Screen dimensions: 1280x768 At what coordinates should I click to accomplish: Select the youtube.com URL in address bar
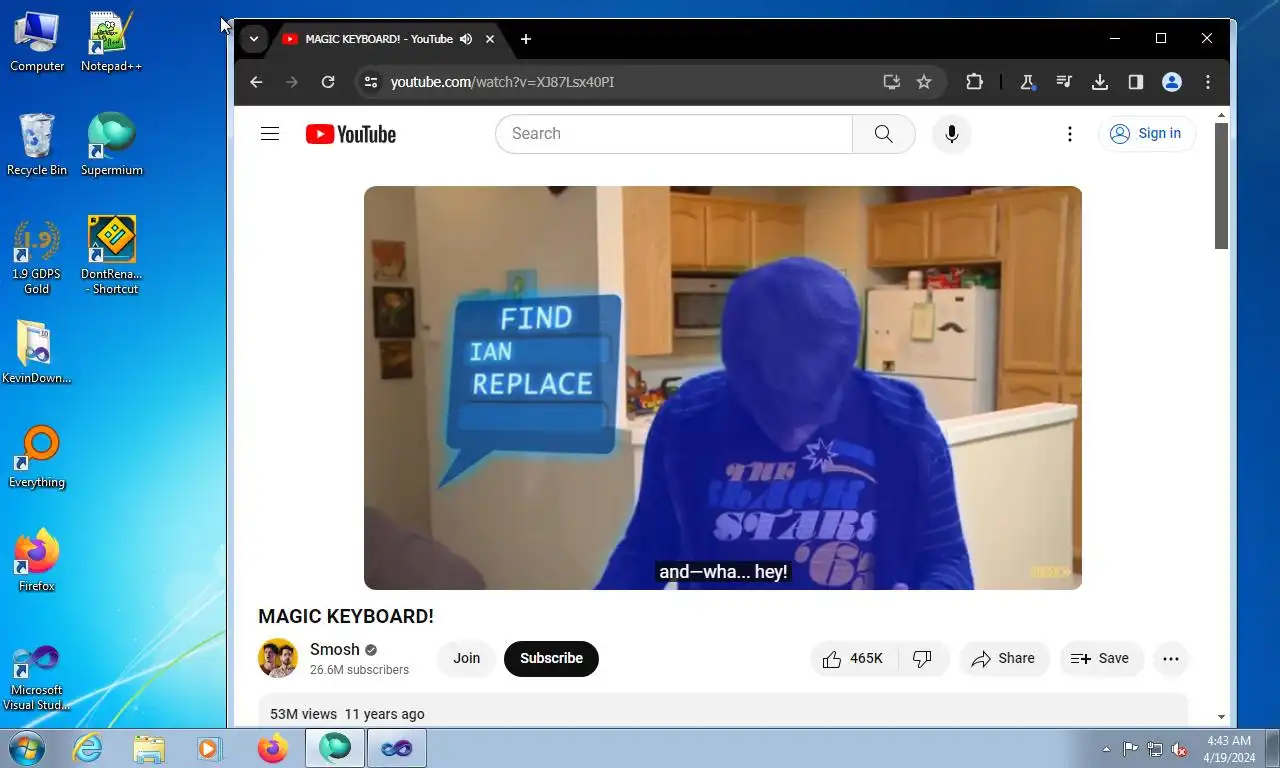502,82
